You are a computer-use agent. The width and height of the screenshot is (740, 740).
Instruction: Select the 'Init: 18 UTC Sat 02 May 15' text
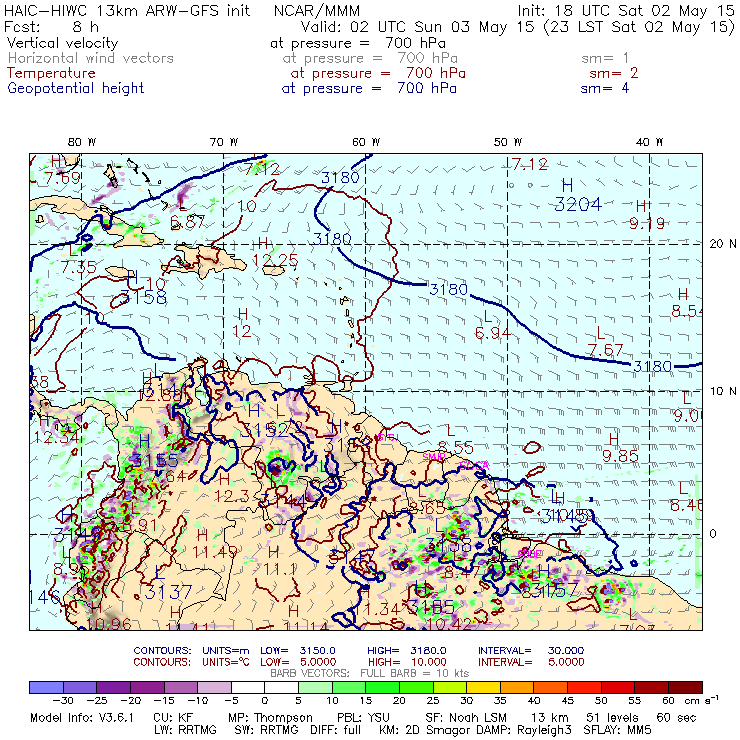pyautogui.click(x=626, y=10)
